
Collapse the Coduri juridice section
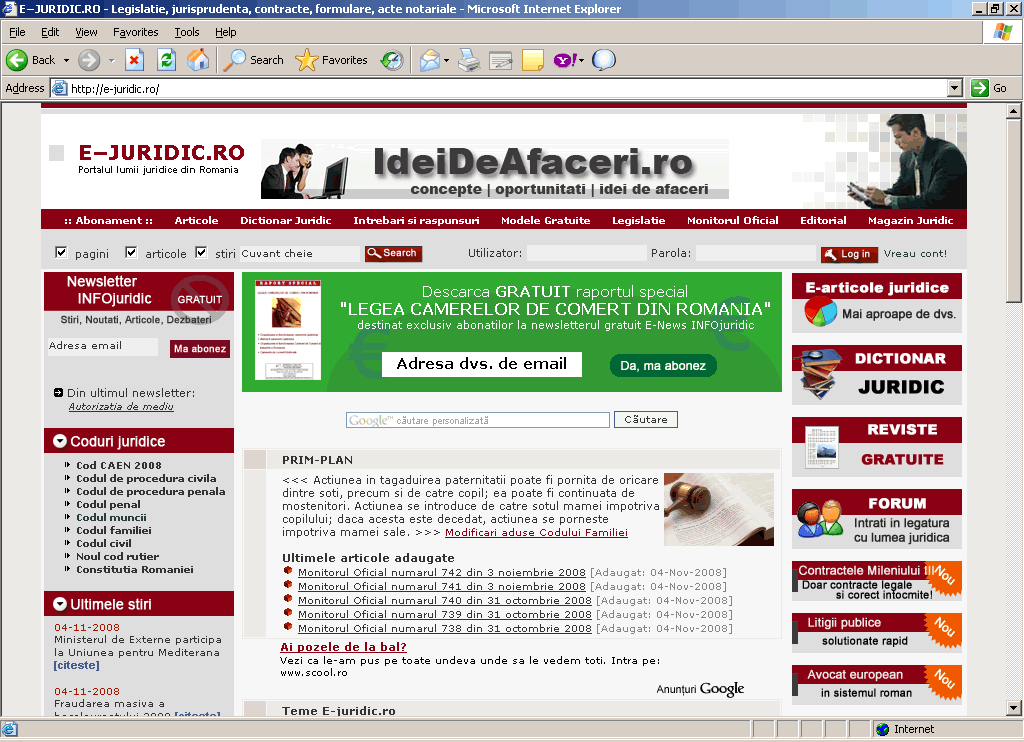click(x=60, y=442)
